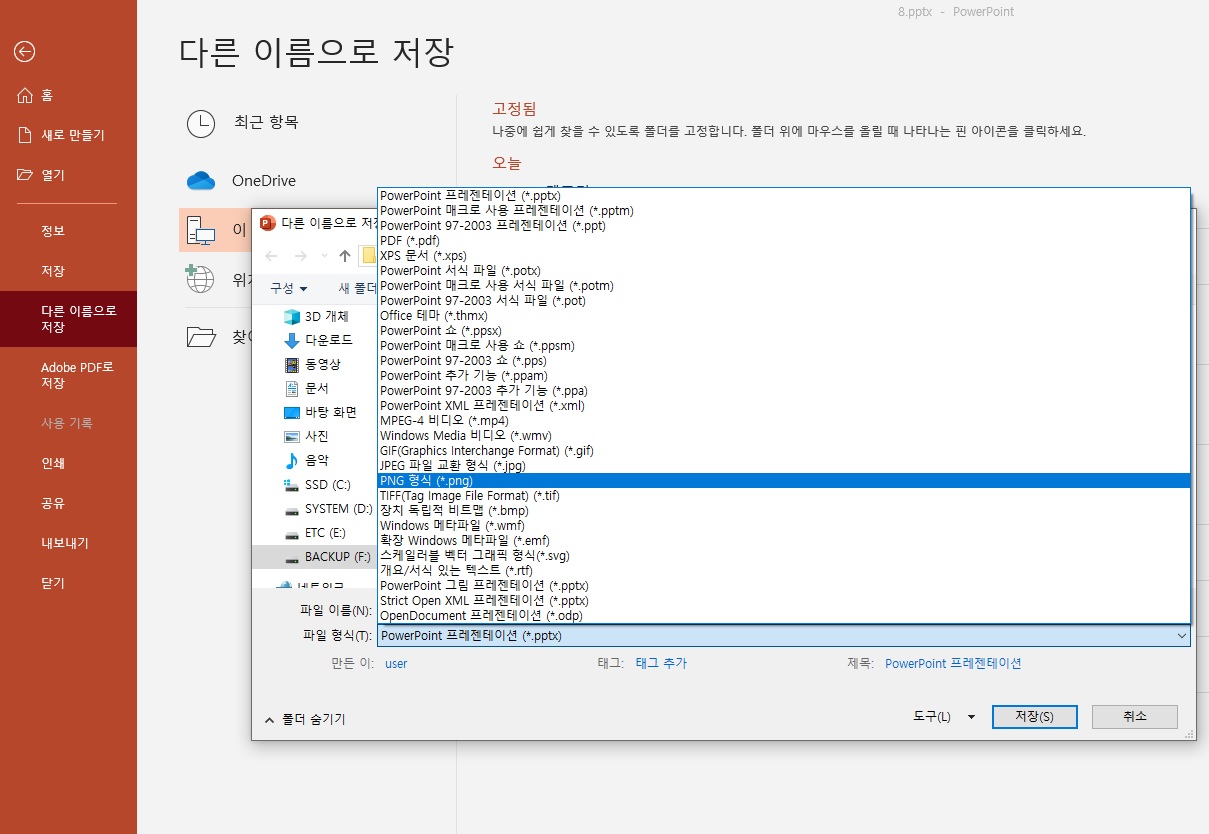Choose PowerPoint XML 프레젠테이션 (*.xml)
This screenshot has width=1209, height=834.
tap(783, 406)
